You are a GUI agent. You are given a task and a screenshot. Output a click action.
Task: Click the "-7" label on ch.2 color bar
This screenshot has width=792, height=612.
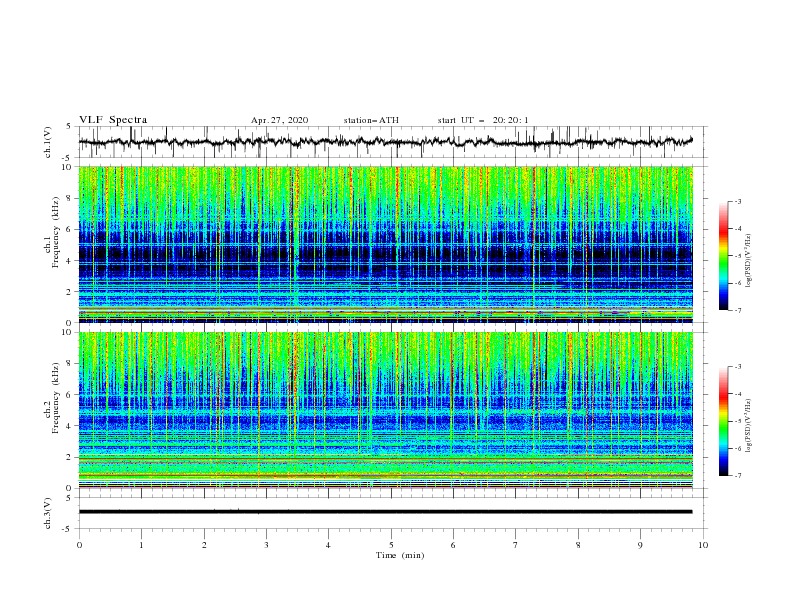(738, 475)
